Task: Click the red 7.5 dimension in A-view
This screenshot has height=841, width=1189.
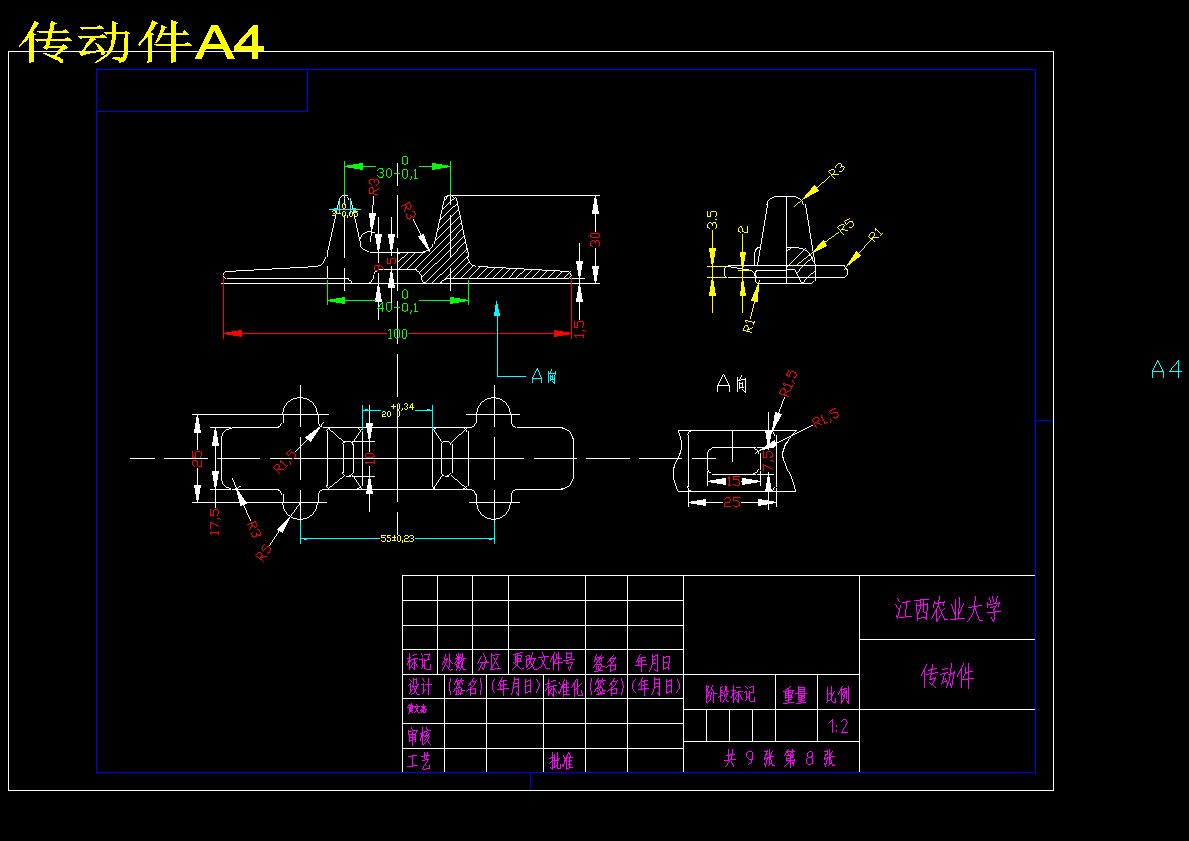Action: click(x=769, y=461)
